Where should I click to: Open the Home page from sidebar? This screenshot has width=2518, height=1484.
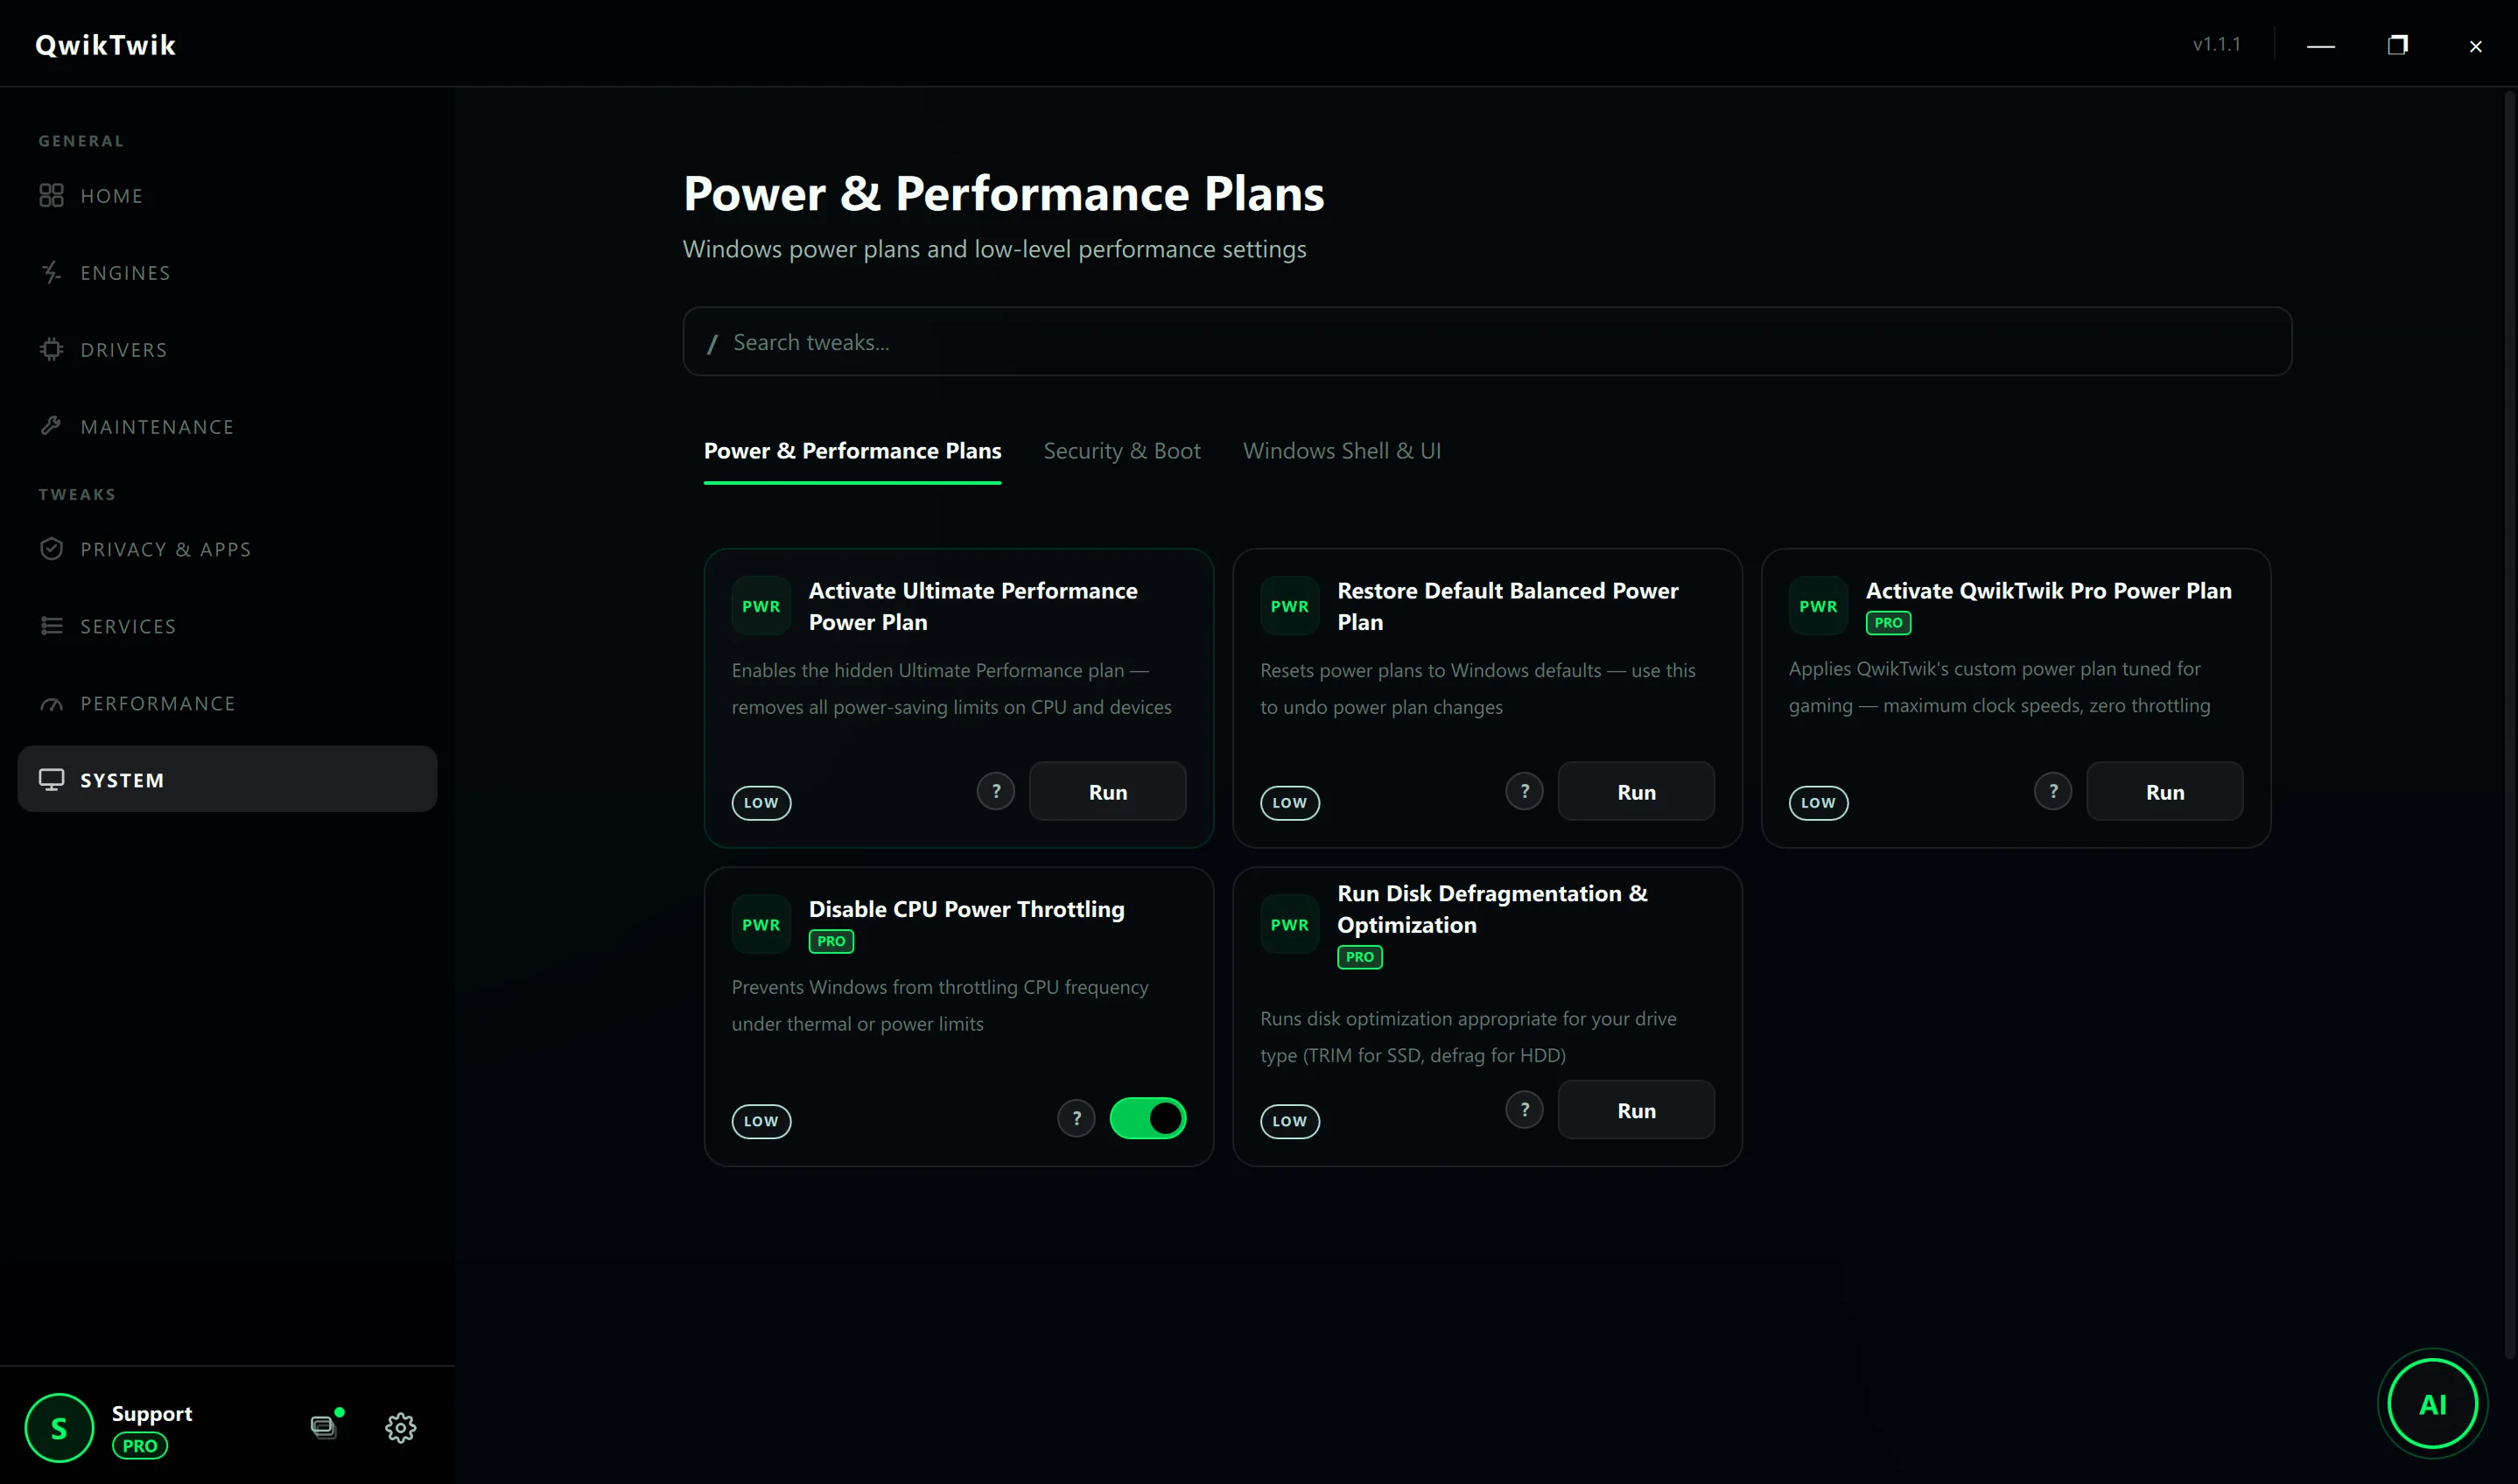(x=227, y=196)
